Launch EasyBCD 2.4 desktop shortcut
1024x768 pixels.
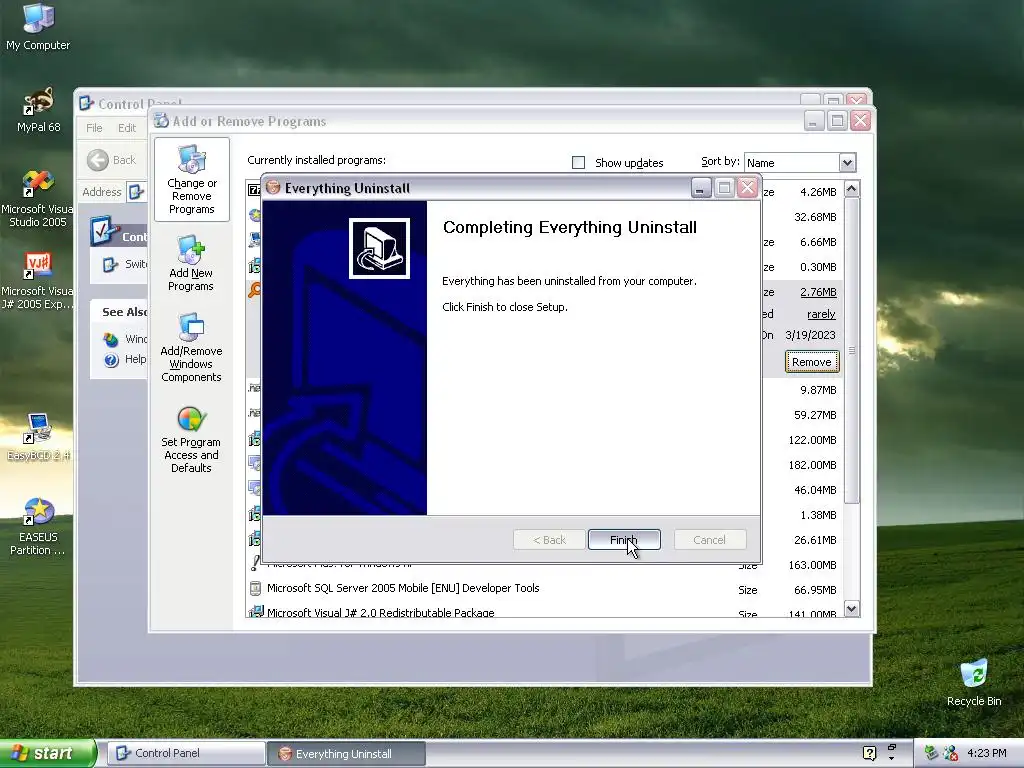(38, 436)
